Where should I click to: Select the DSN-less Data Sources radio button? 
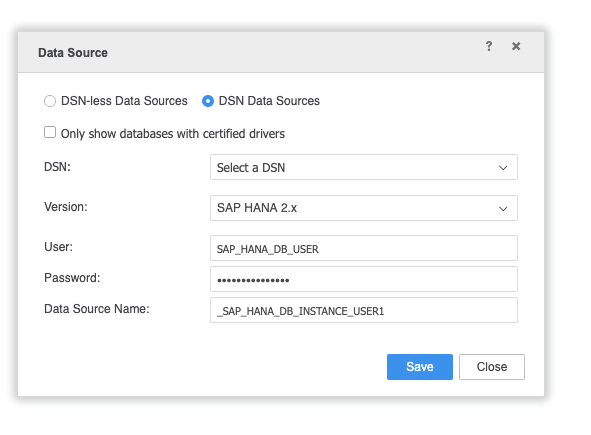tap(50, 101)
